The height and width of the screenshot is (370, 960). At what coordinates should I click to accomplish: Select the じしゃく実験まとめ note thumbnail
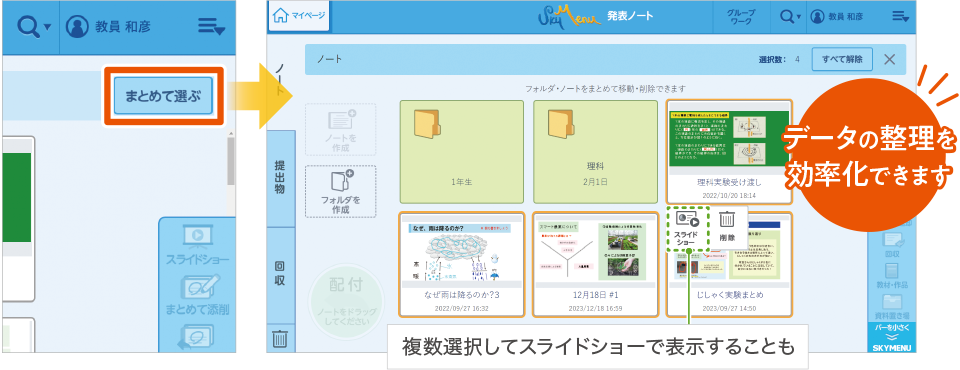[x=729, y=265]
